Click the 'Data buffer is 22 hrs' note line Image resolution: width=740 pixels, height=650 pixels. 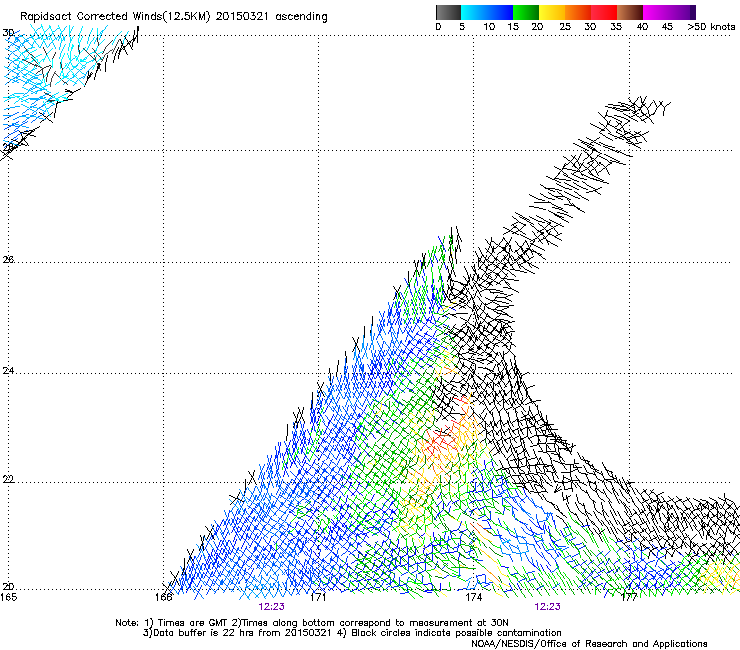pos(352,633)
